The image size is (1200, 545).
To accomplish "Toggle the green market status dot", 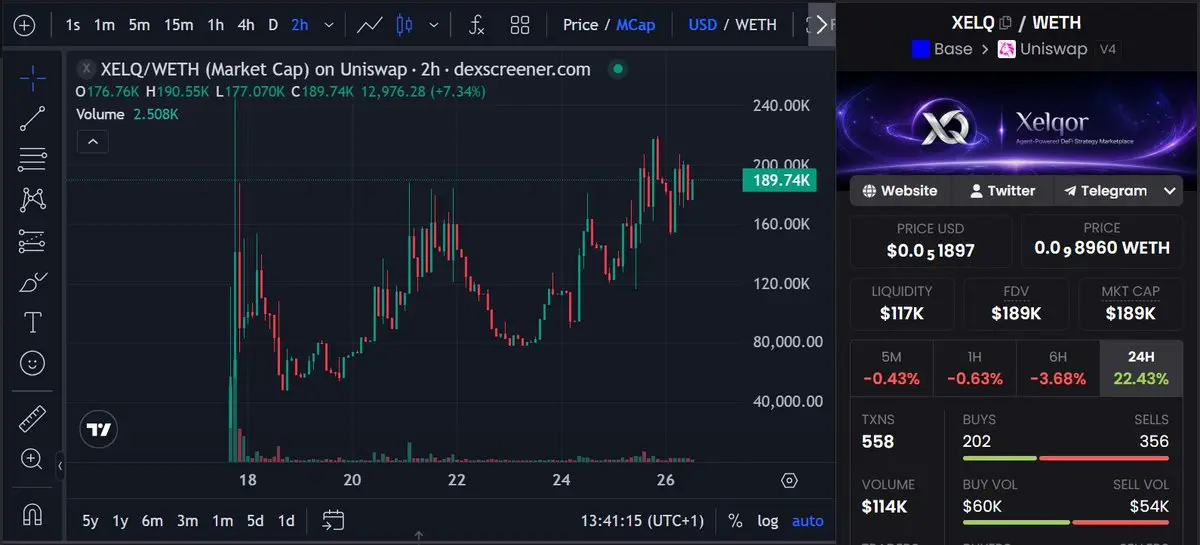I will [617, 69].
